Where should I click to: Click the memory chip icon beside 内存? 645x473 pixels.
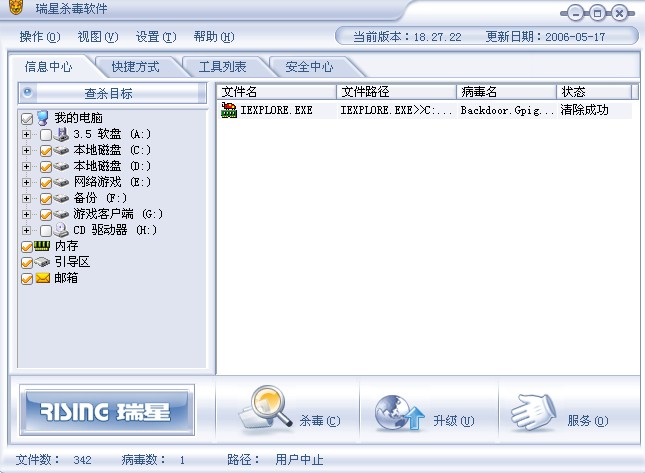click(42, 246)
